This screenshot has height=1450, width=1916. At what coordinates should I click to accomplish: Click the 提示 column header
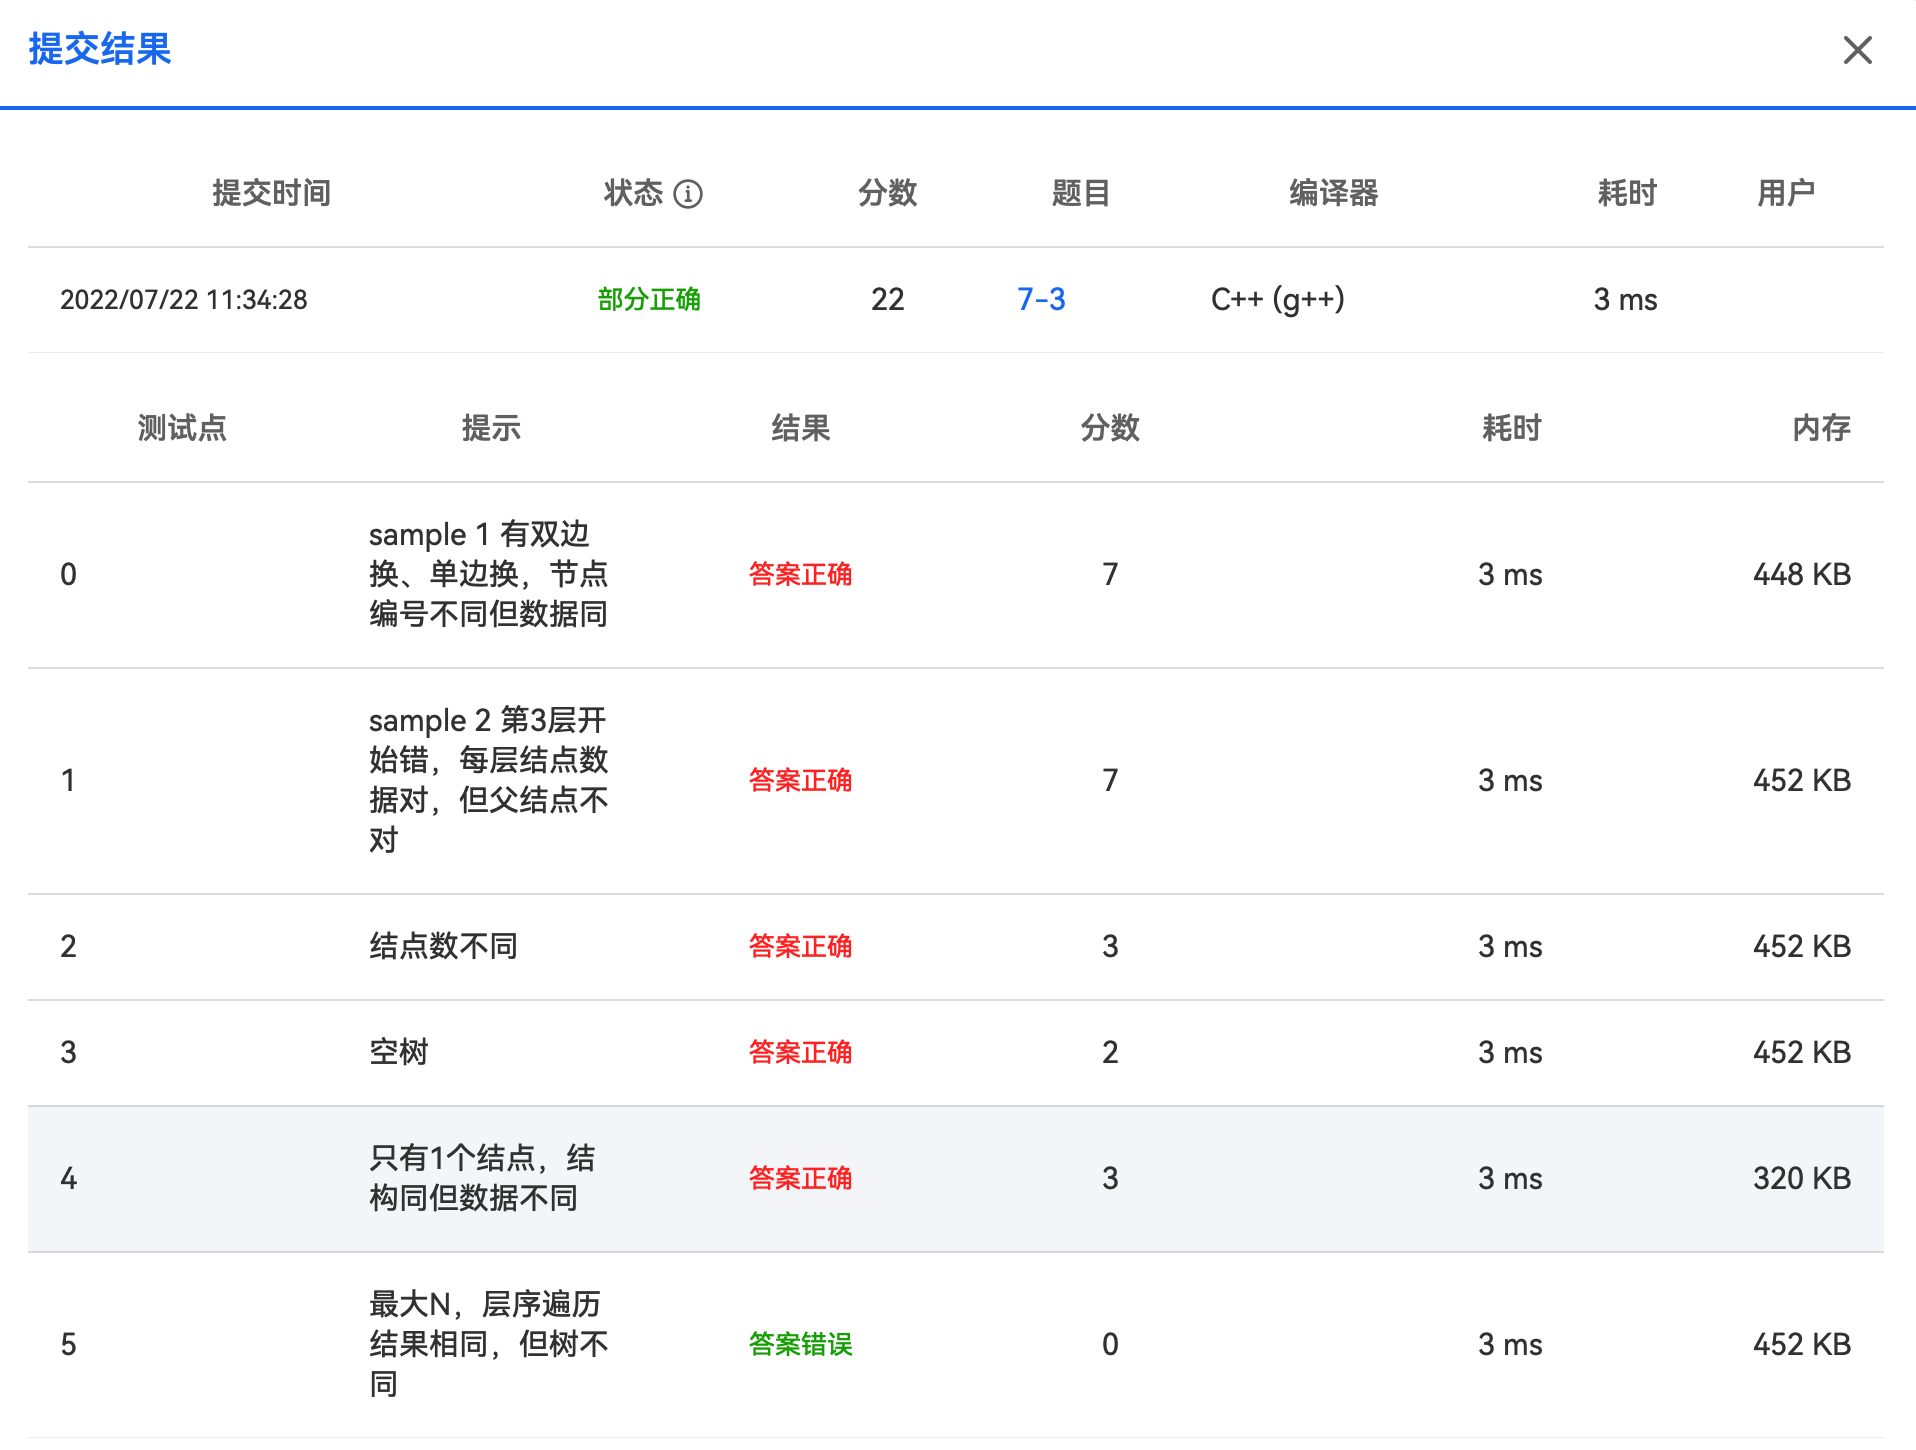pos(491,428)
